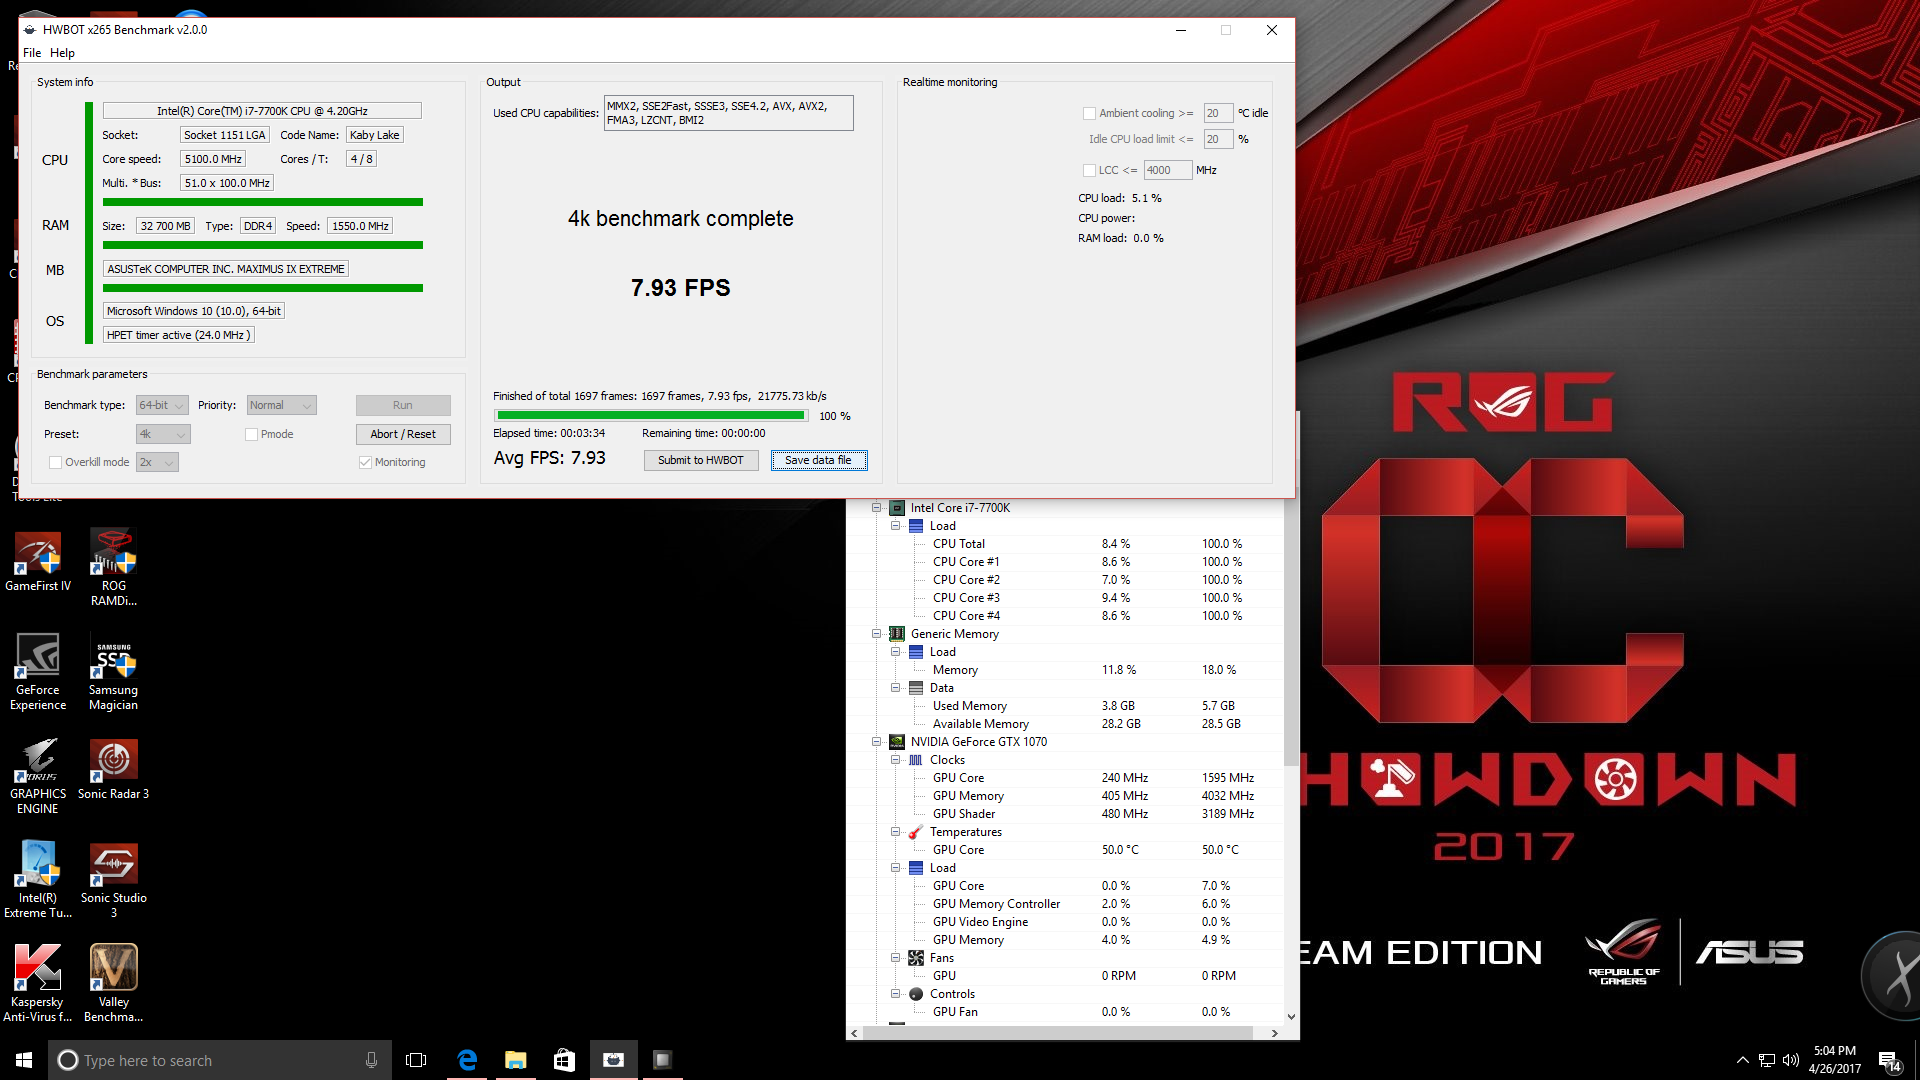1920x1080 pixels.
Task: Select the Available Memory row
Action: (x=1066, y=724)
